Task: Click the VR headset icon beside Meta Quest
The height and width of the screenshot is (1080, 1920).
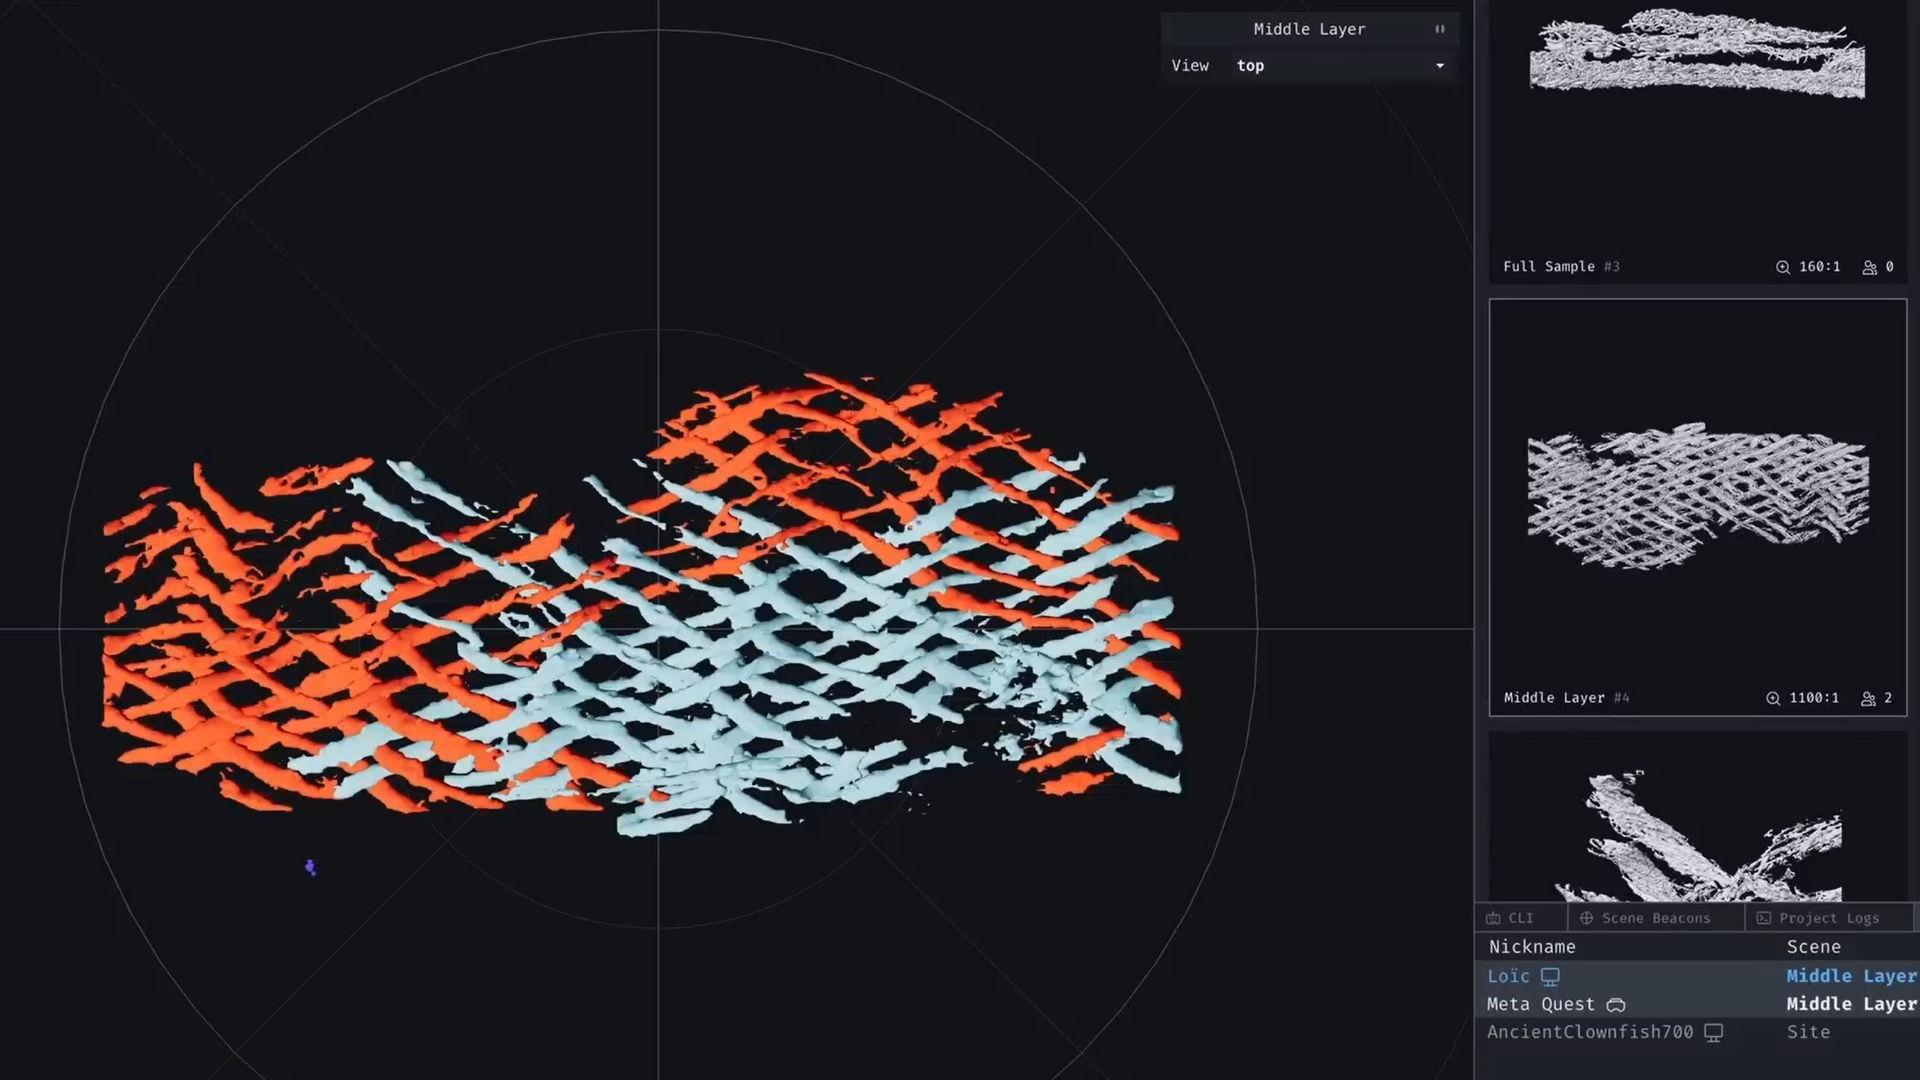Action: 1616,1005
